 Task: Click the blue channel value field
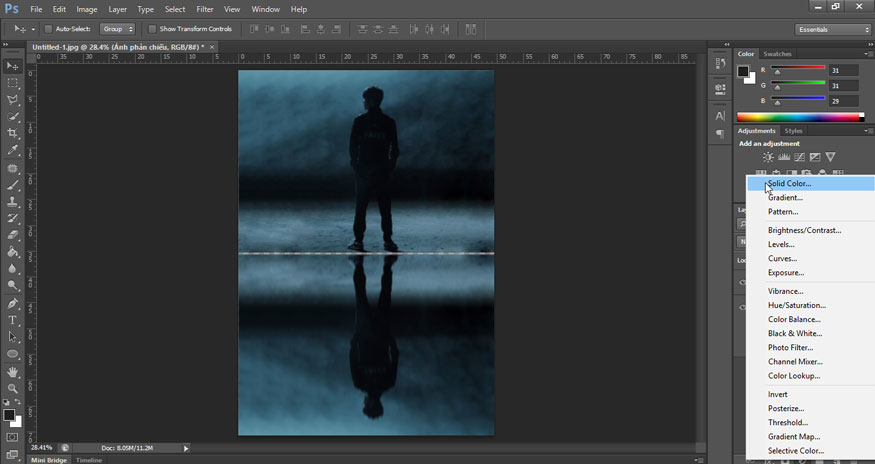[x=843, y=101]
